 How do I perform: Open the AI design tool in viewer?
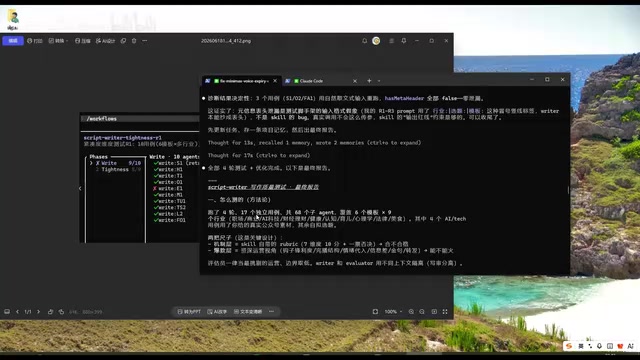[105, 41]
